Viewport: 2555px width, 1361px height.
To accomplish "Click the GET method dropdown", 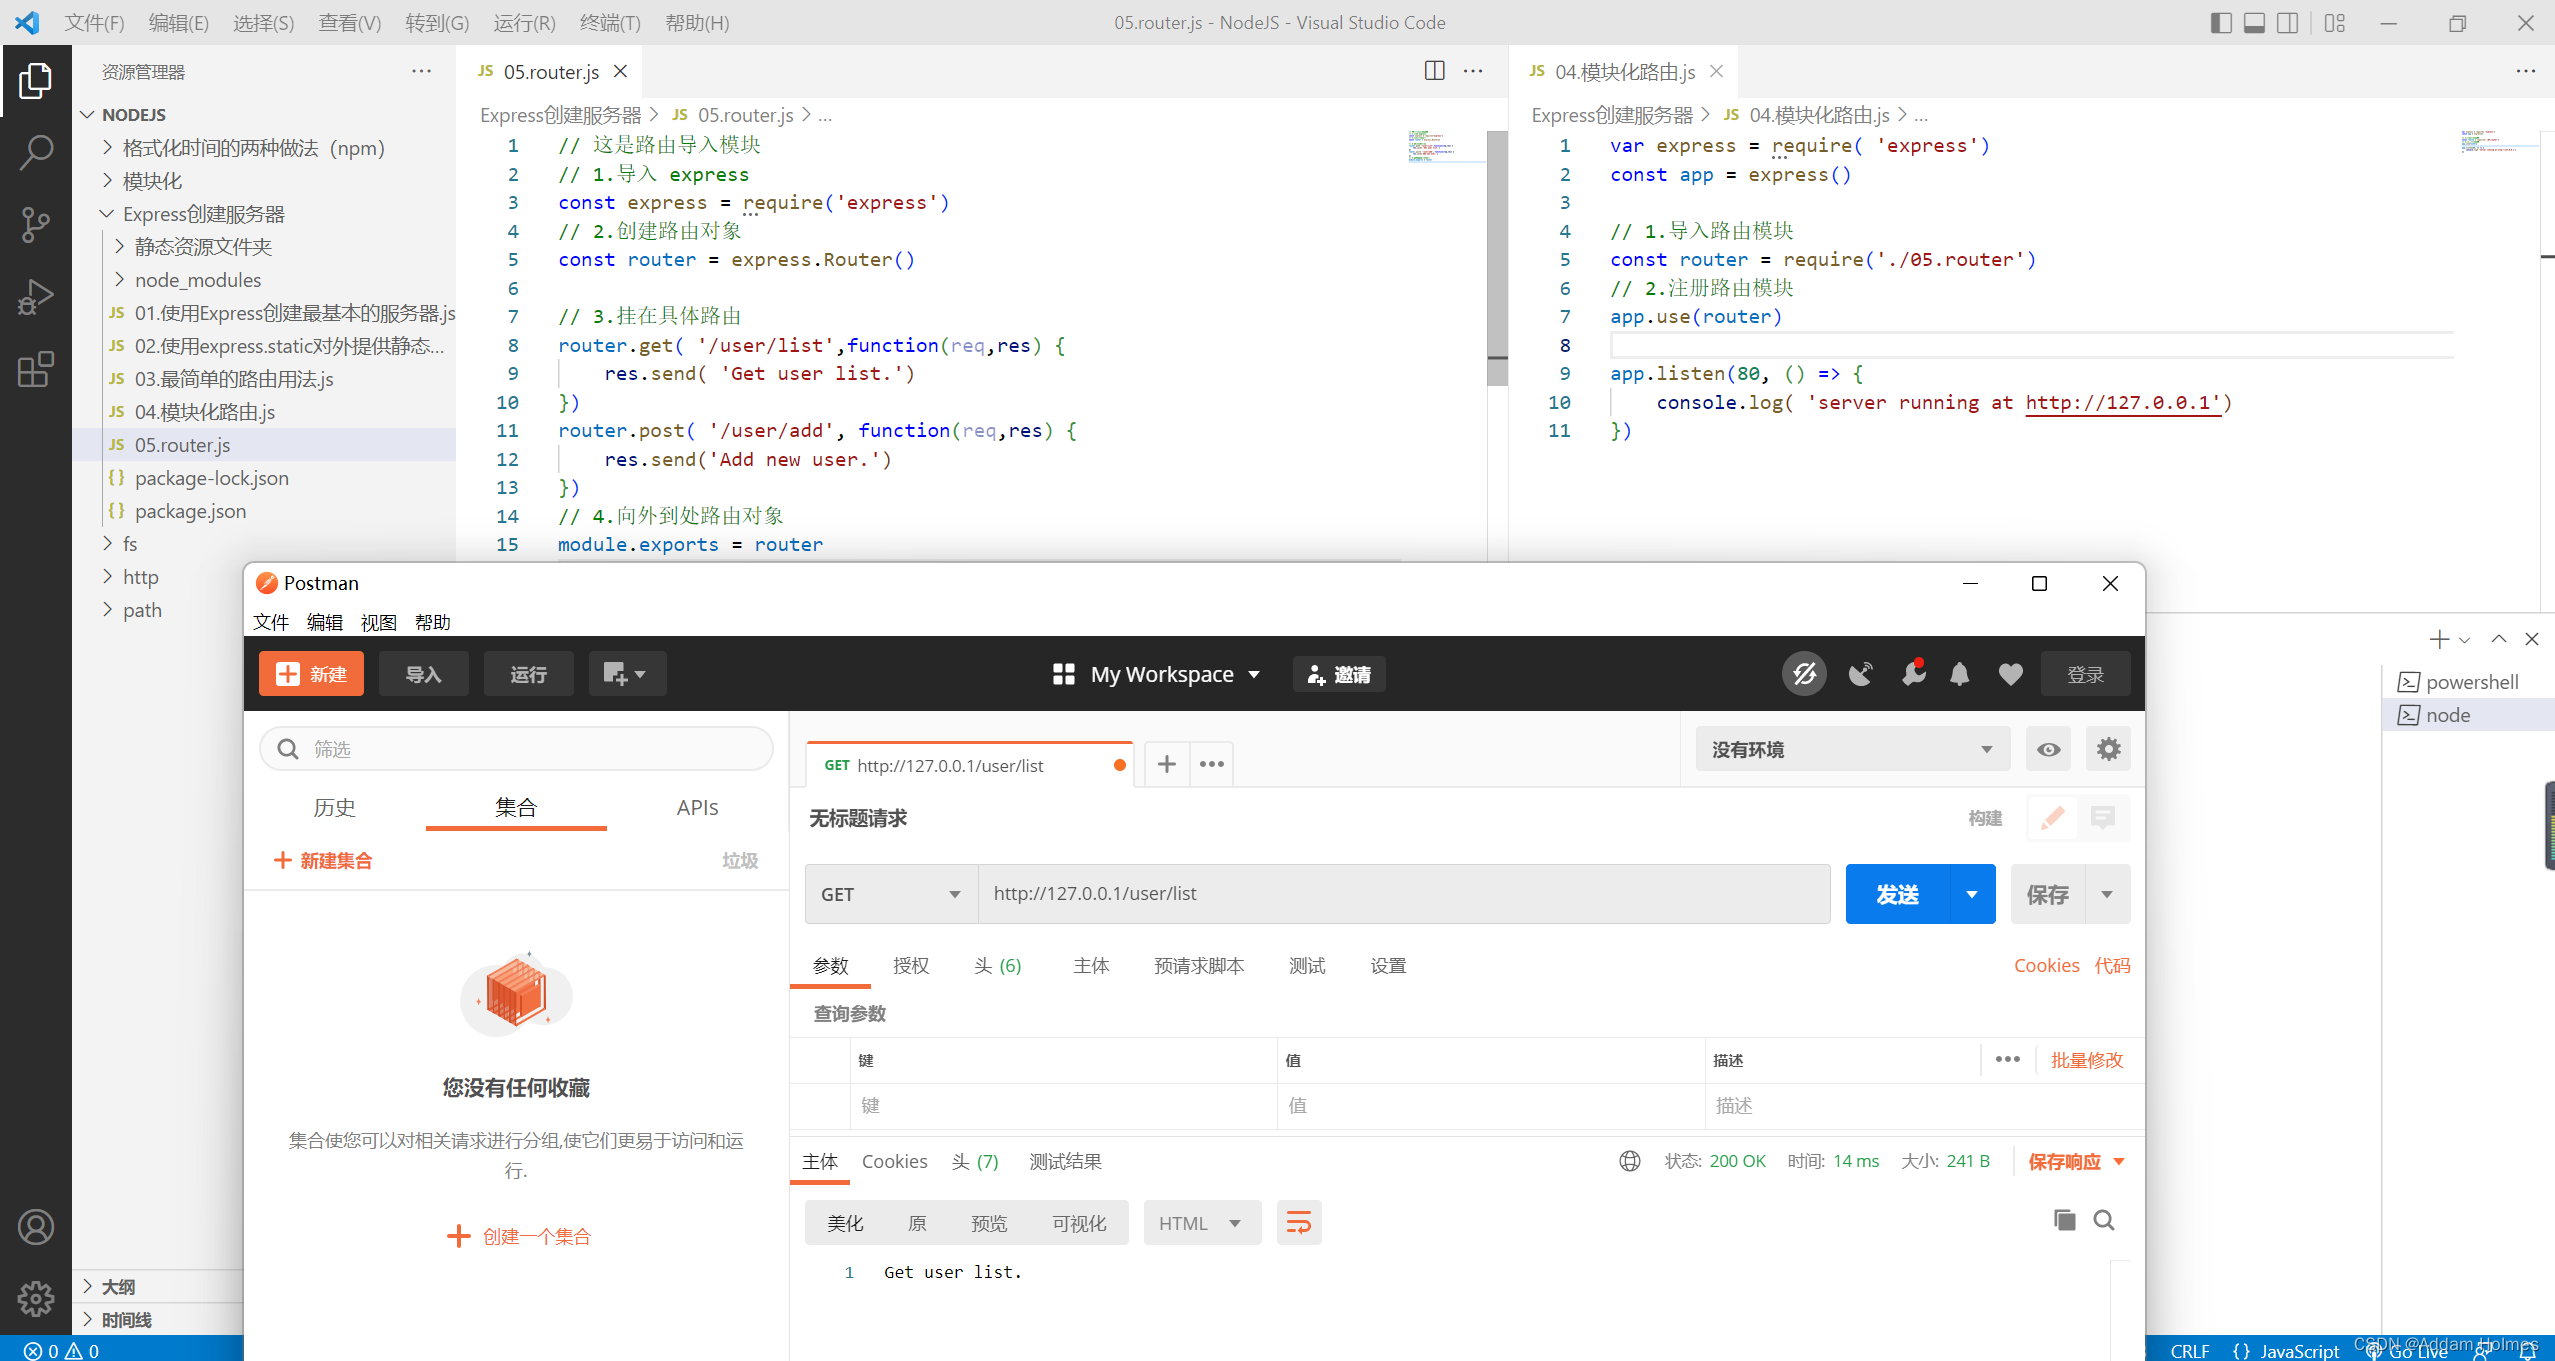I will coord(885,893).
